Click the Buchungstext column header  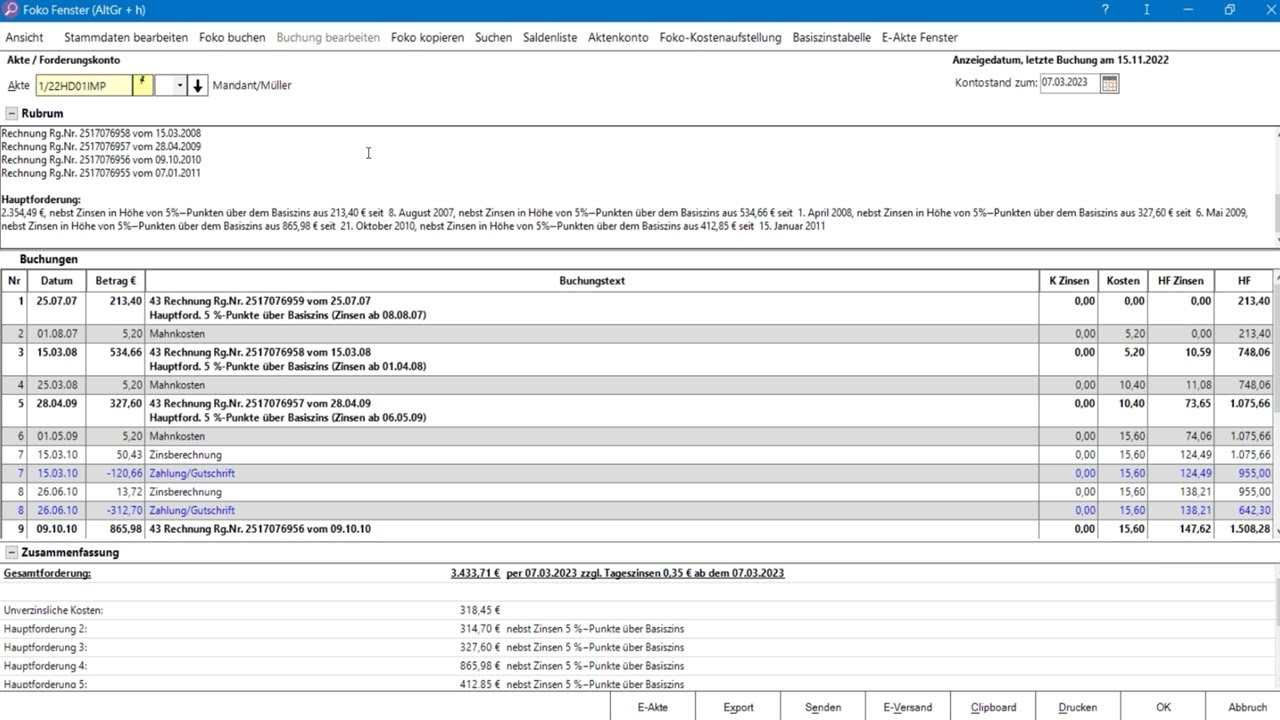(592, 281)
